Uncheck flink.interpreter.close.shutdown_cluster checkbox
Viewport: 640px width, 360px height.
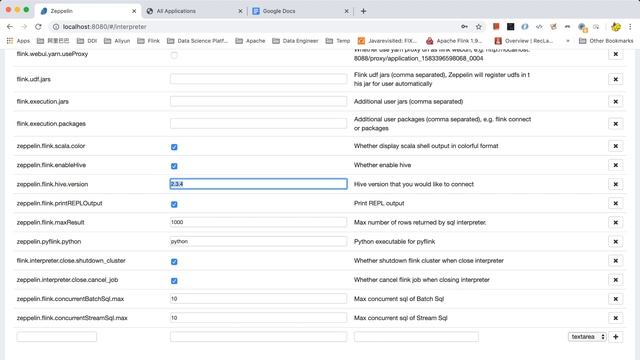click(174, 262)
